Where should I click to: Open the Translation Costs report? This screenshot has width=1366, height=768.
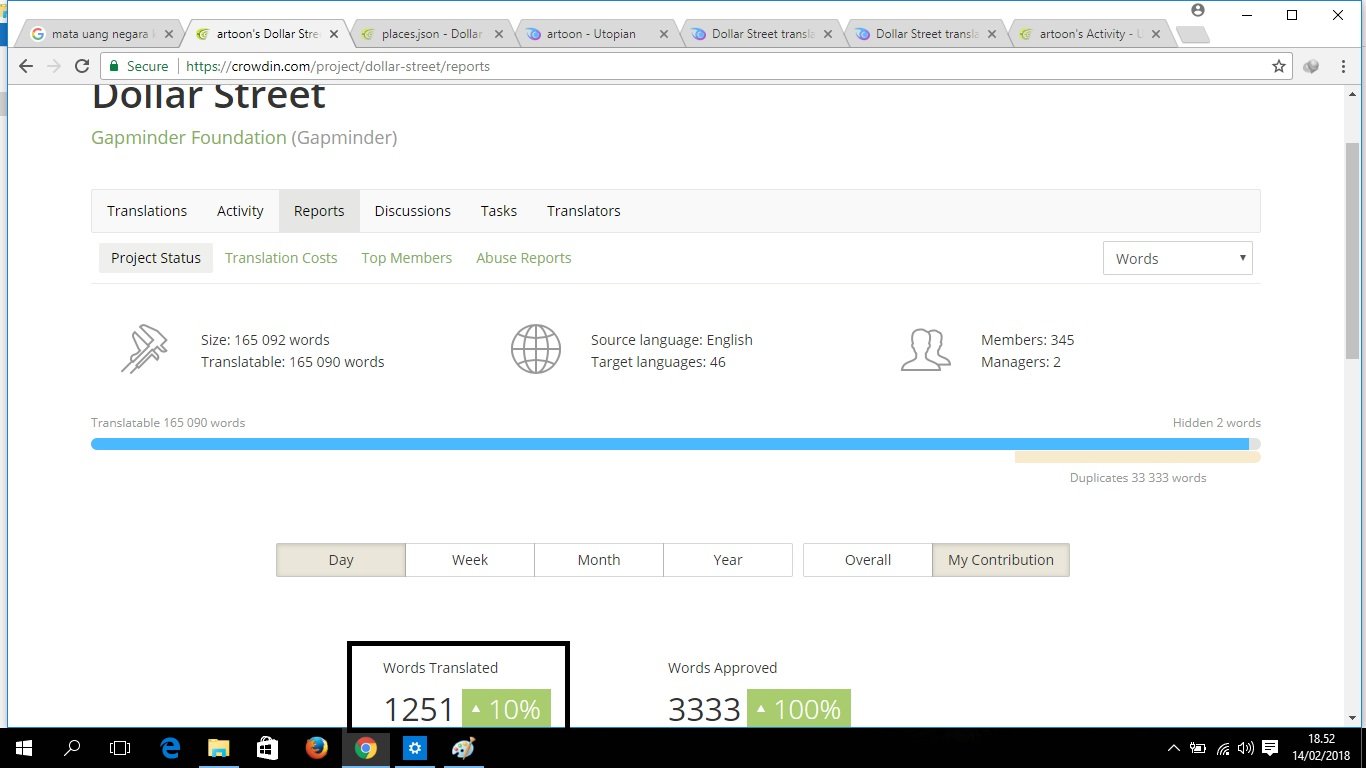[281, 258]
